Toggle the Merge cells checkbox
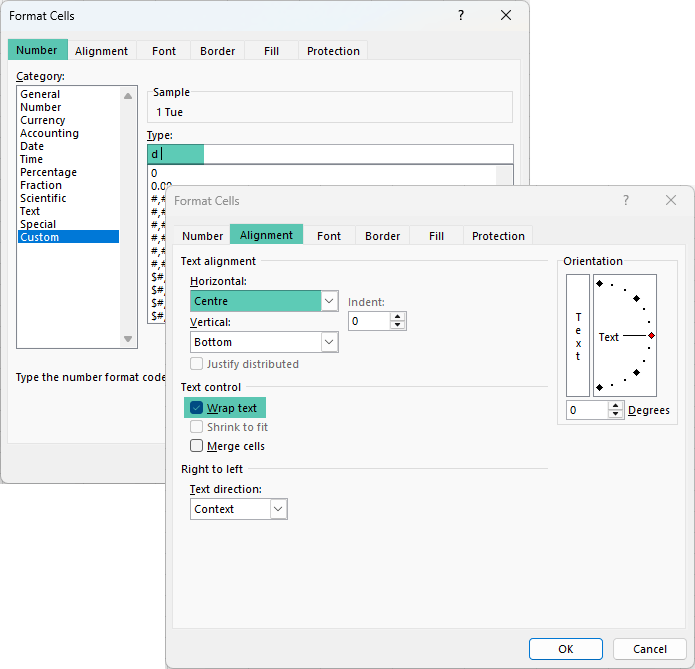695x669 pixels. tap(196, 446)
